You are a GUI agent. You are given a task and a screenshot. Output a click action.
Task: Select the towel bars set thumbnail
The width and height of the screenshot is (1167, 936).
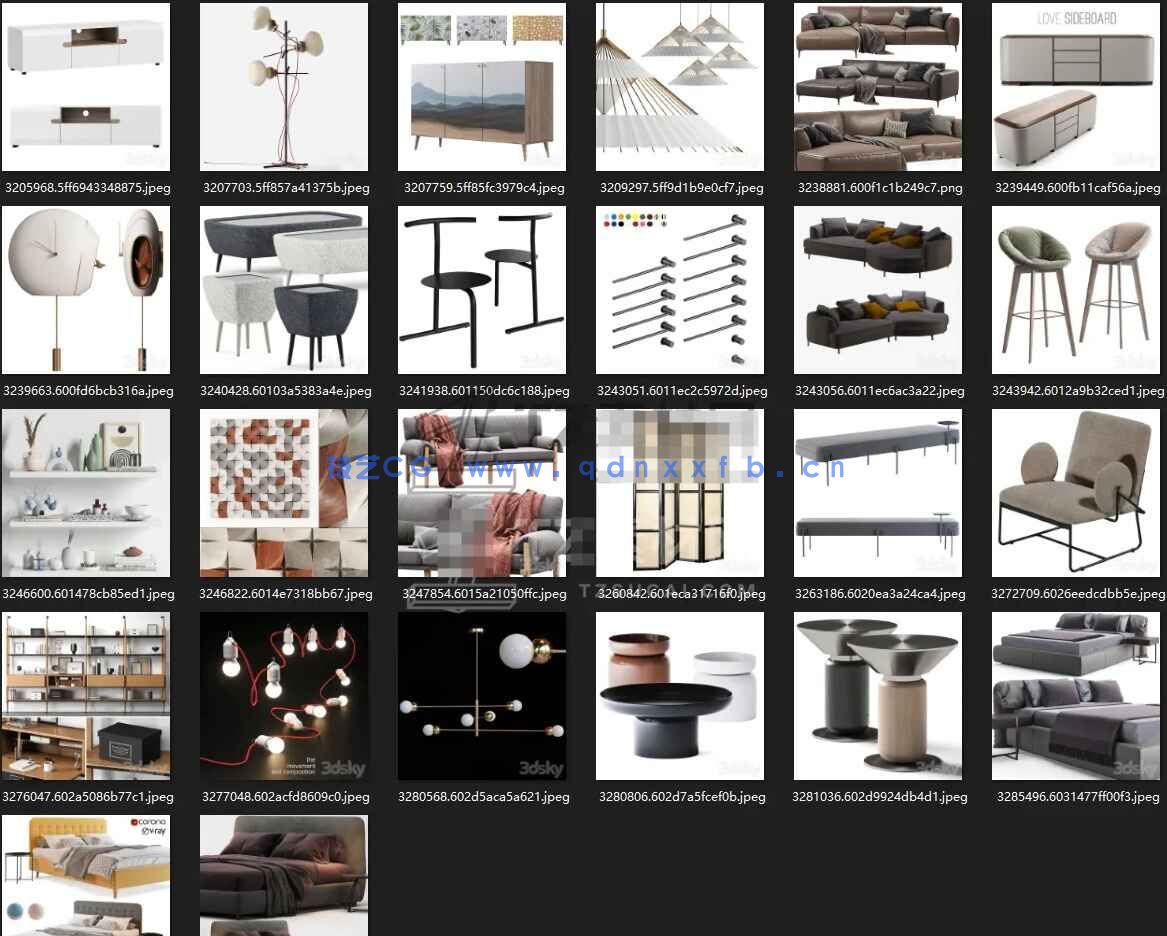[680, 290]
